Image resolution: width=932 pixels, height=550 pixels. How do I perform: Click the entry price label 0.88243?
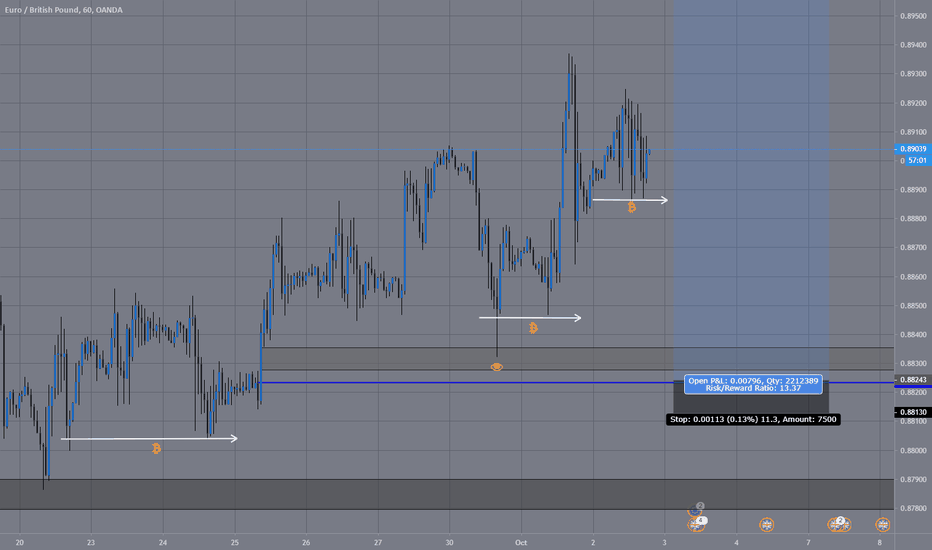pos(912,380)
